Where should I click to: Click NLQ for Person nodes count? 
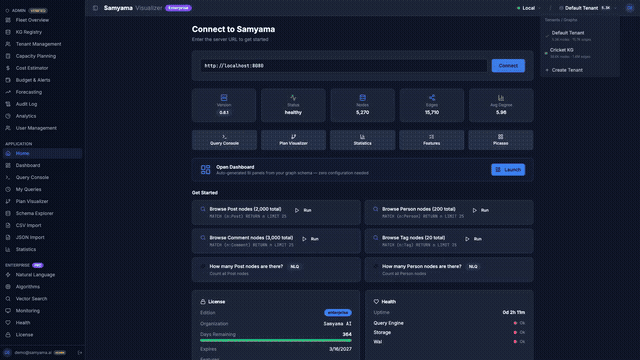click(473, 267)
